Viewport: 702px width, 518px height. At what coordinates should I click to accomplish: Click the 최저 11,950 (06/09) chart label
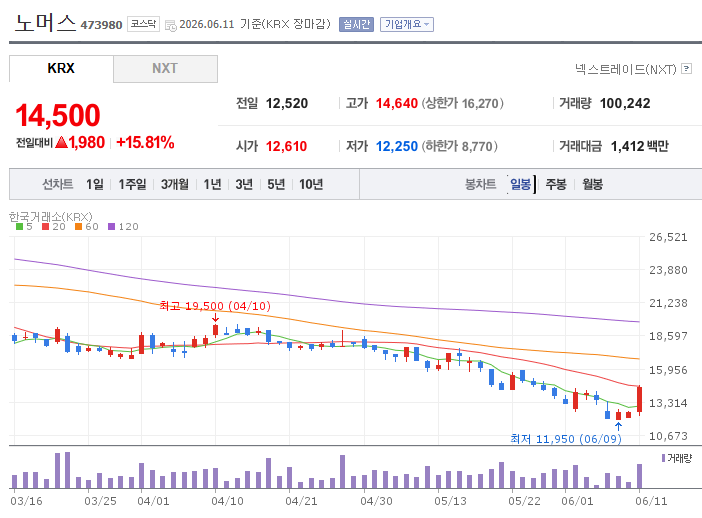566,439
